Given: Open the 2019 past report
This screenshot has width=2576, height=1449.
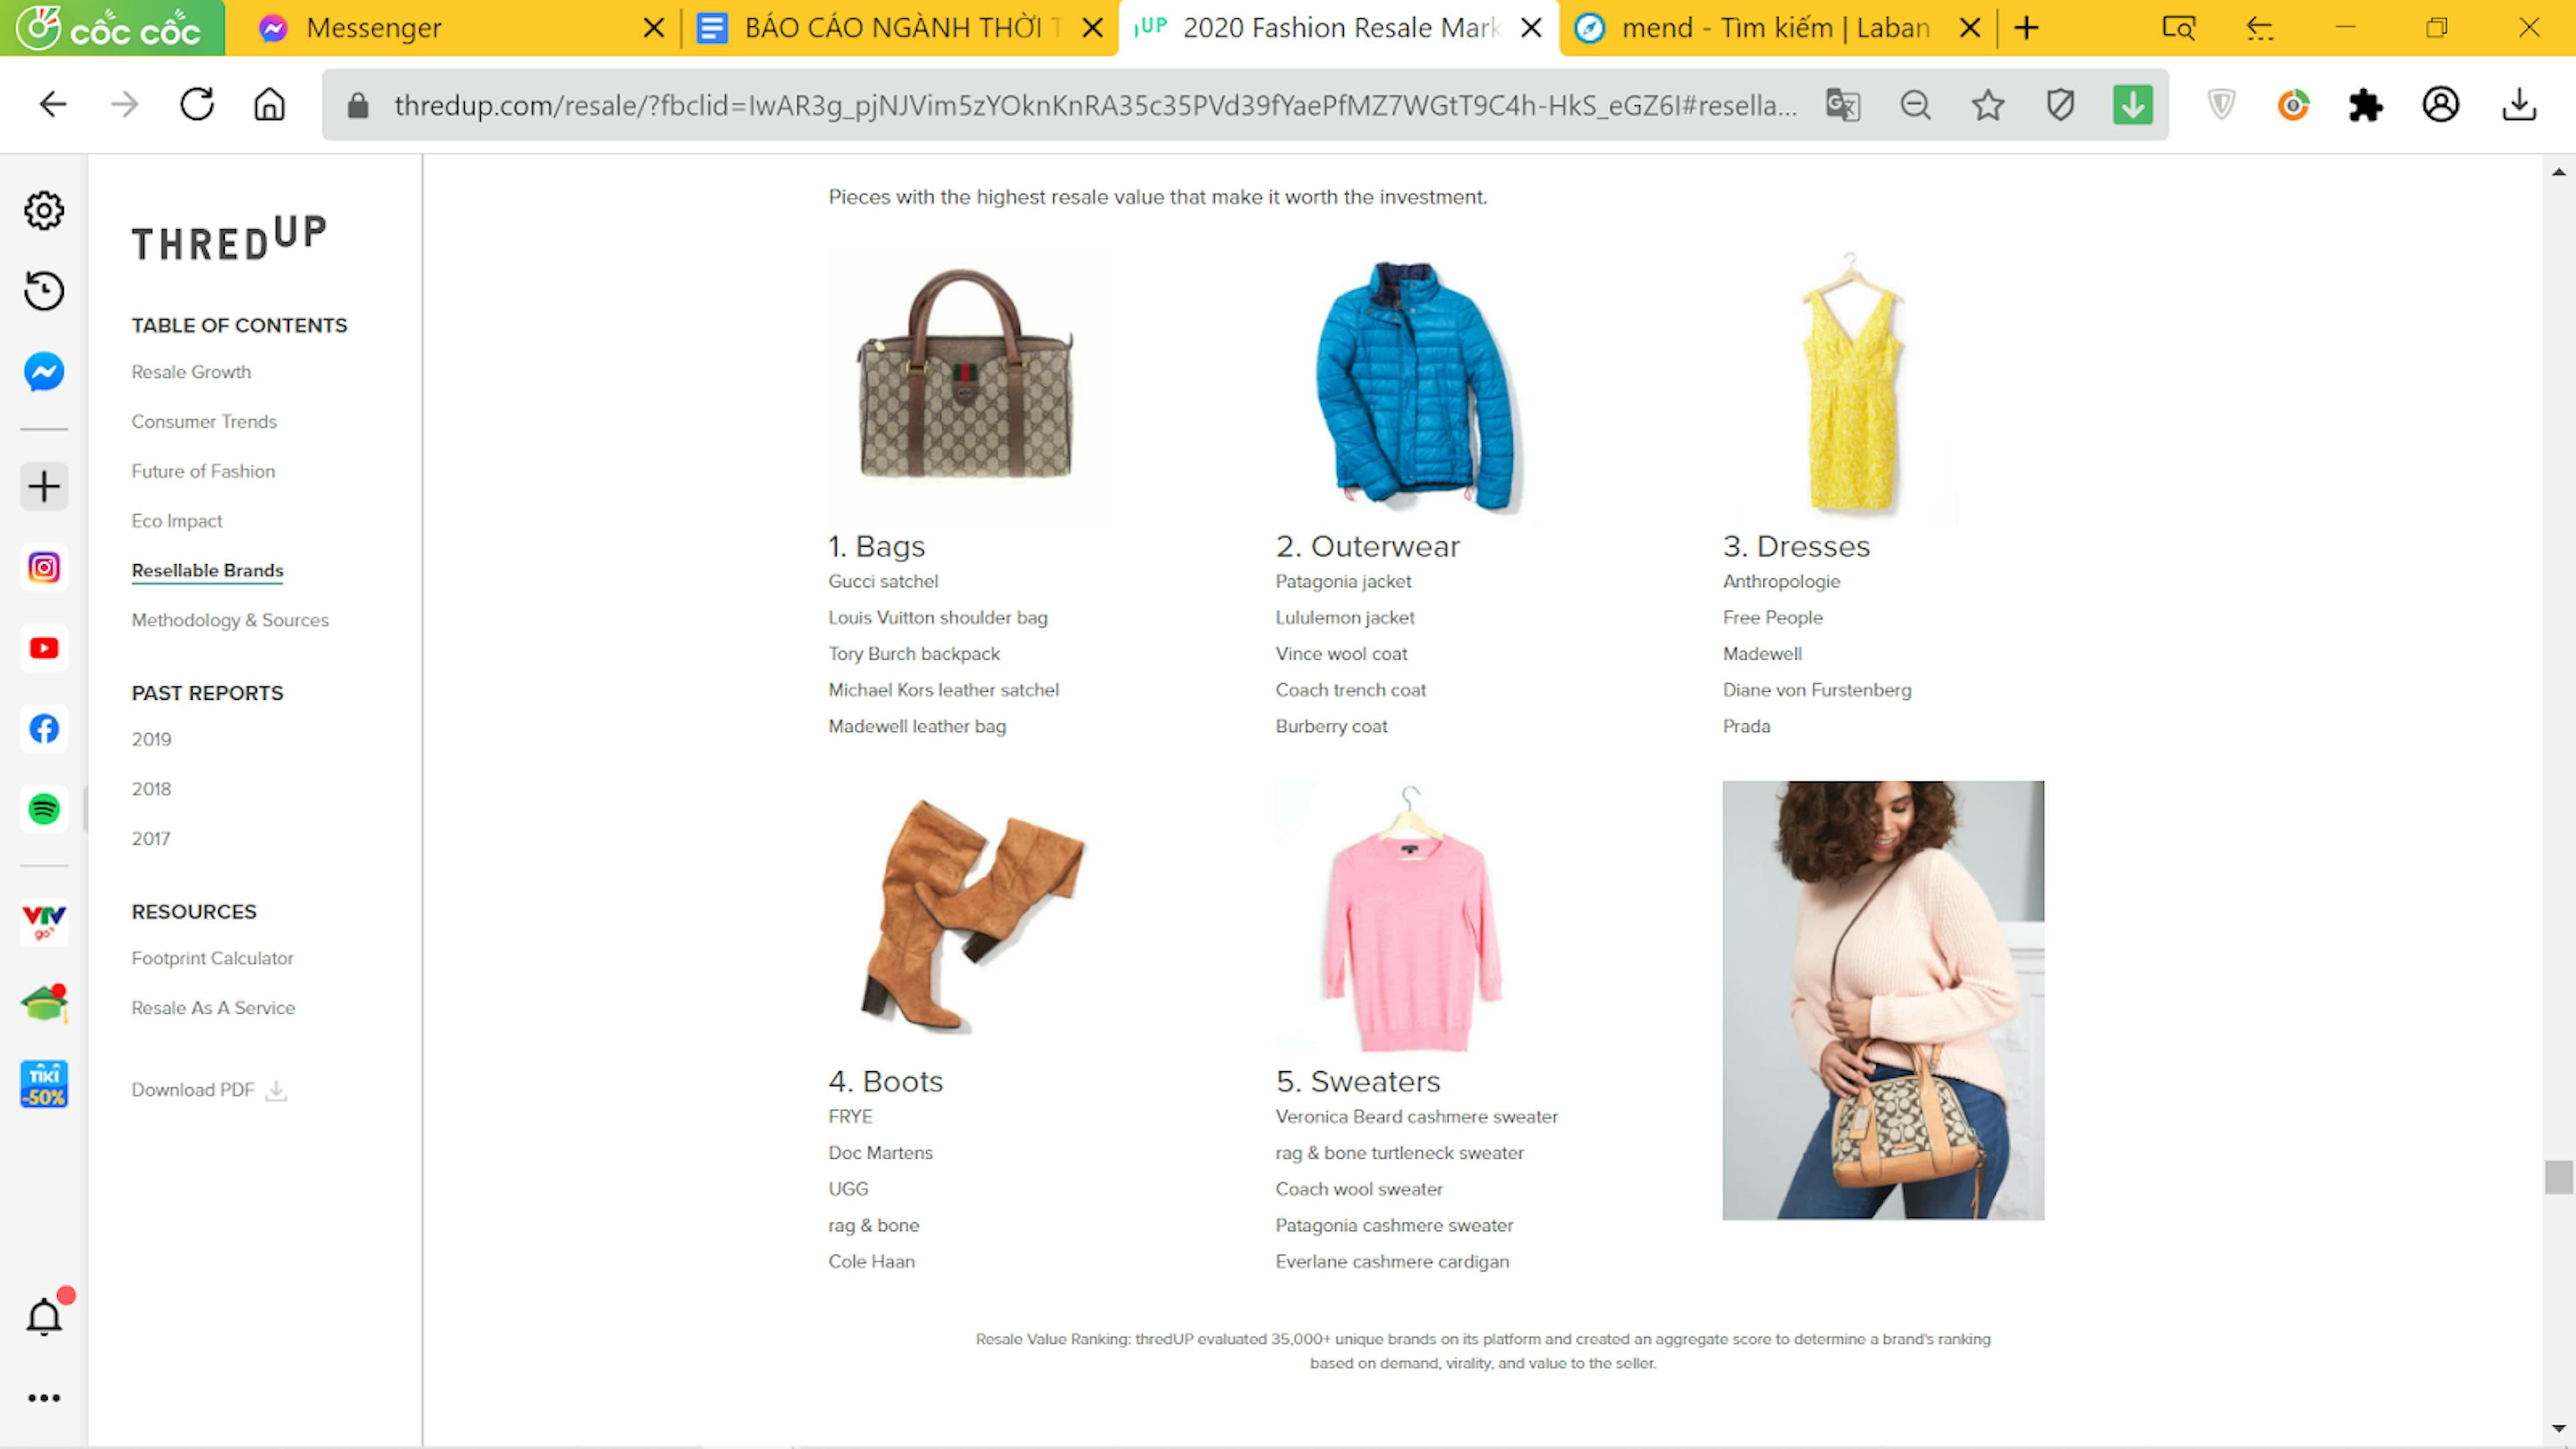Looking at the screenshot, I should [x=151, y=739].
